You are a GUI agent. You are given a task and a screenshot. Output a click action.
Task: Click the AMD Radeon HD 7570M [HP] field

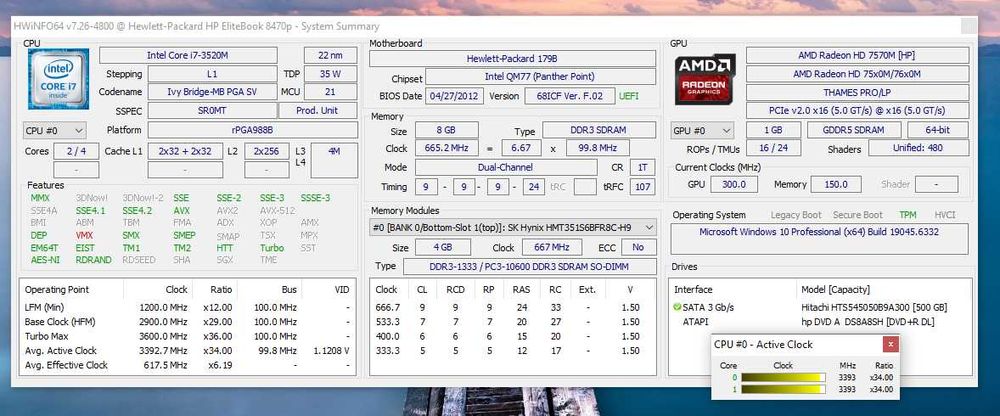coord(857,56)
